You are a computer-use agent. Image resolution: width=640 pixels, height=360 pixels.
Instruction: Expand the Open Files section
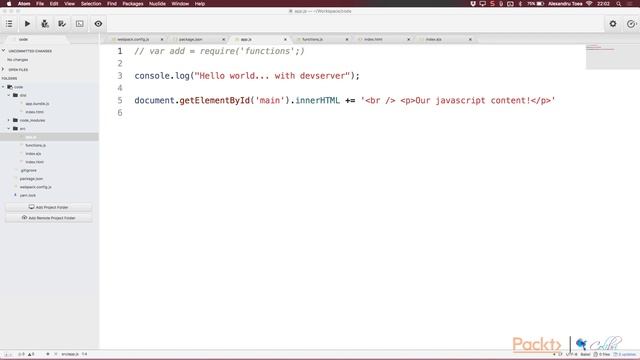pyautogui.click(x=4, y=69)
